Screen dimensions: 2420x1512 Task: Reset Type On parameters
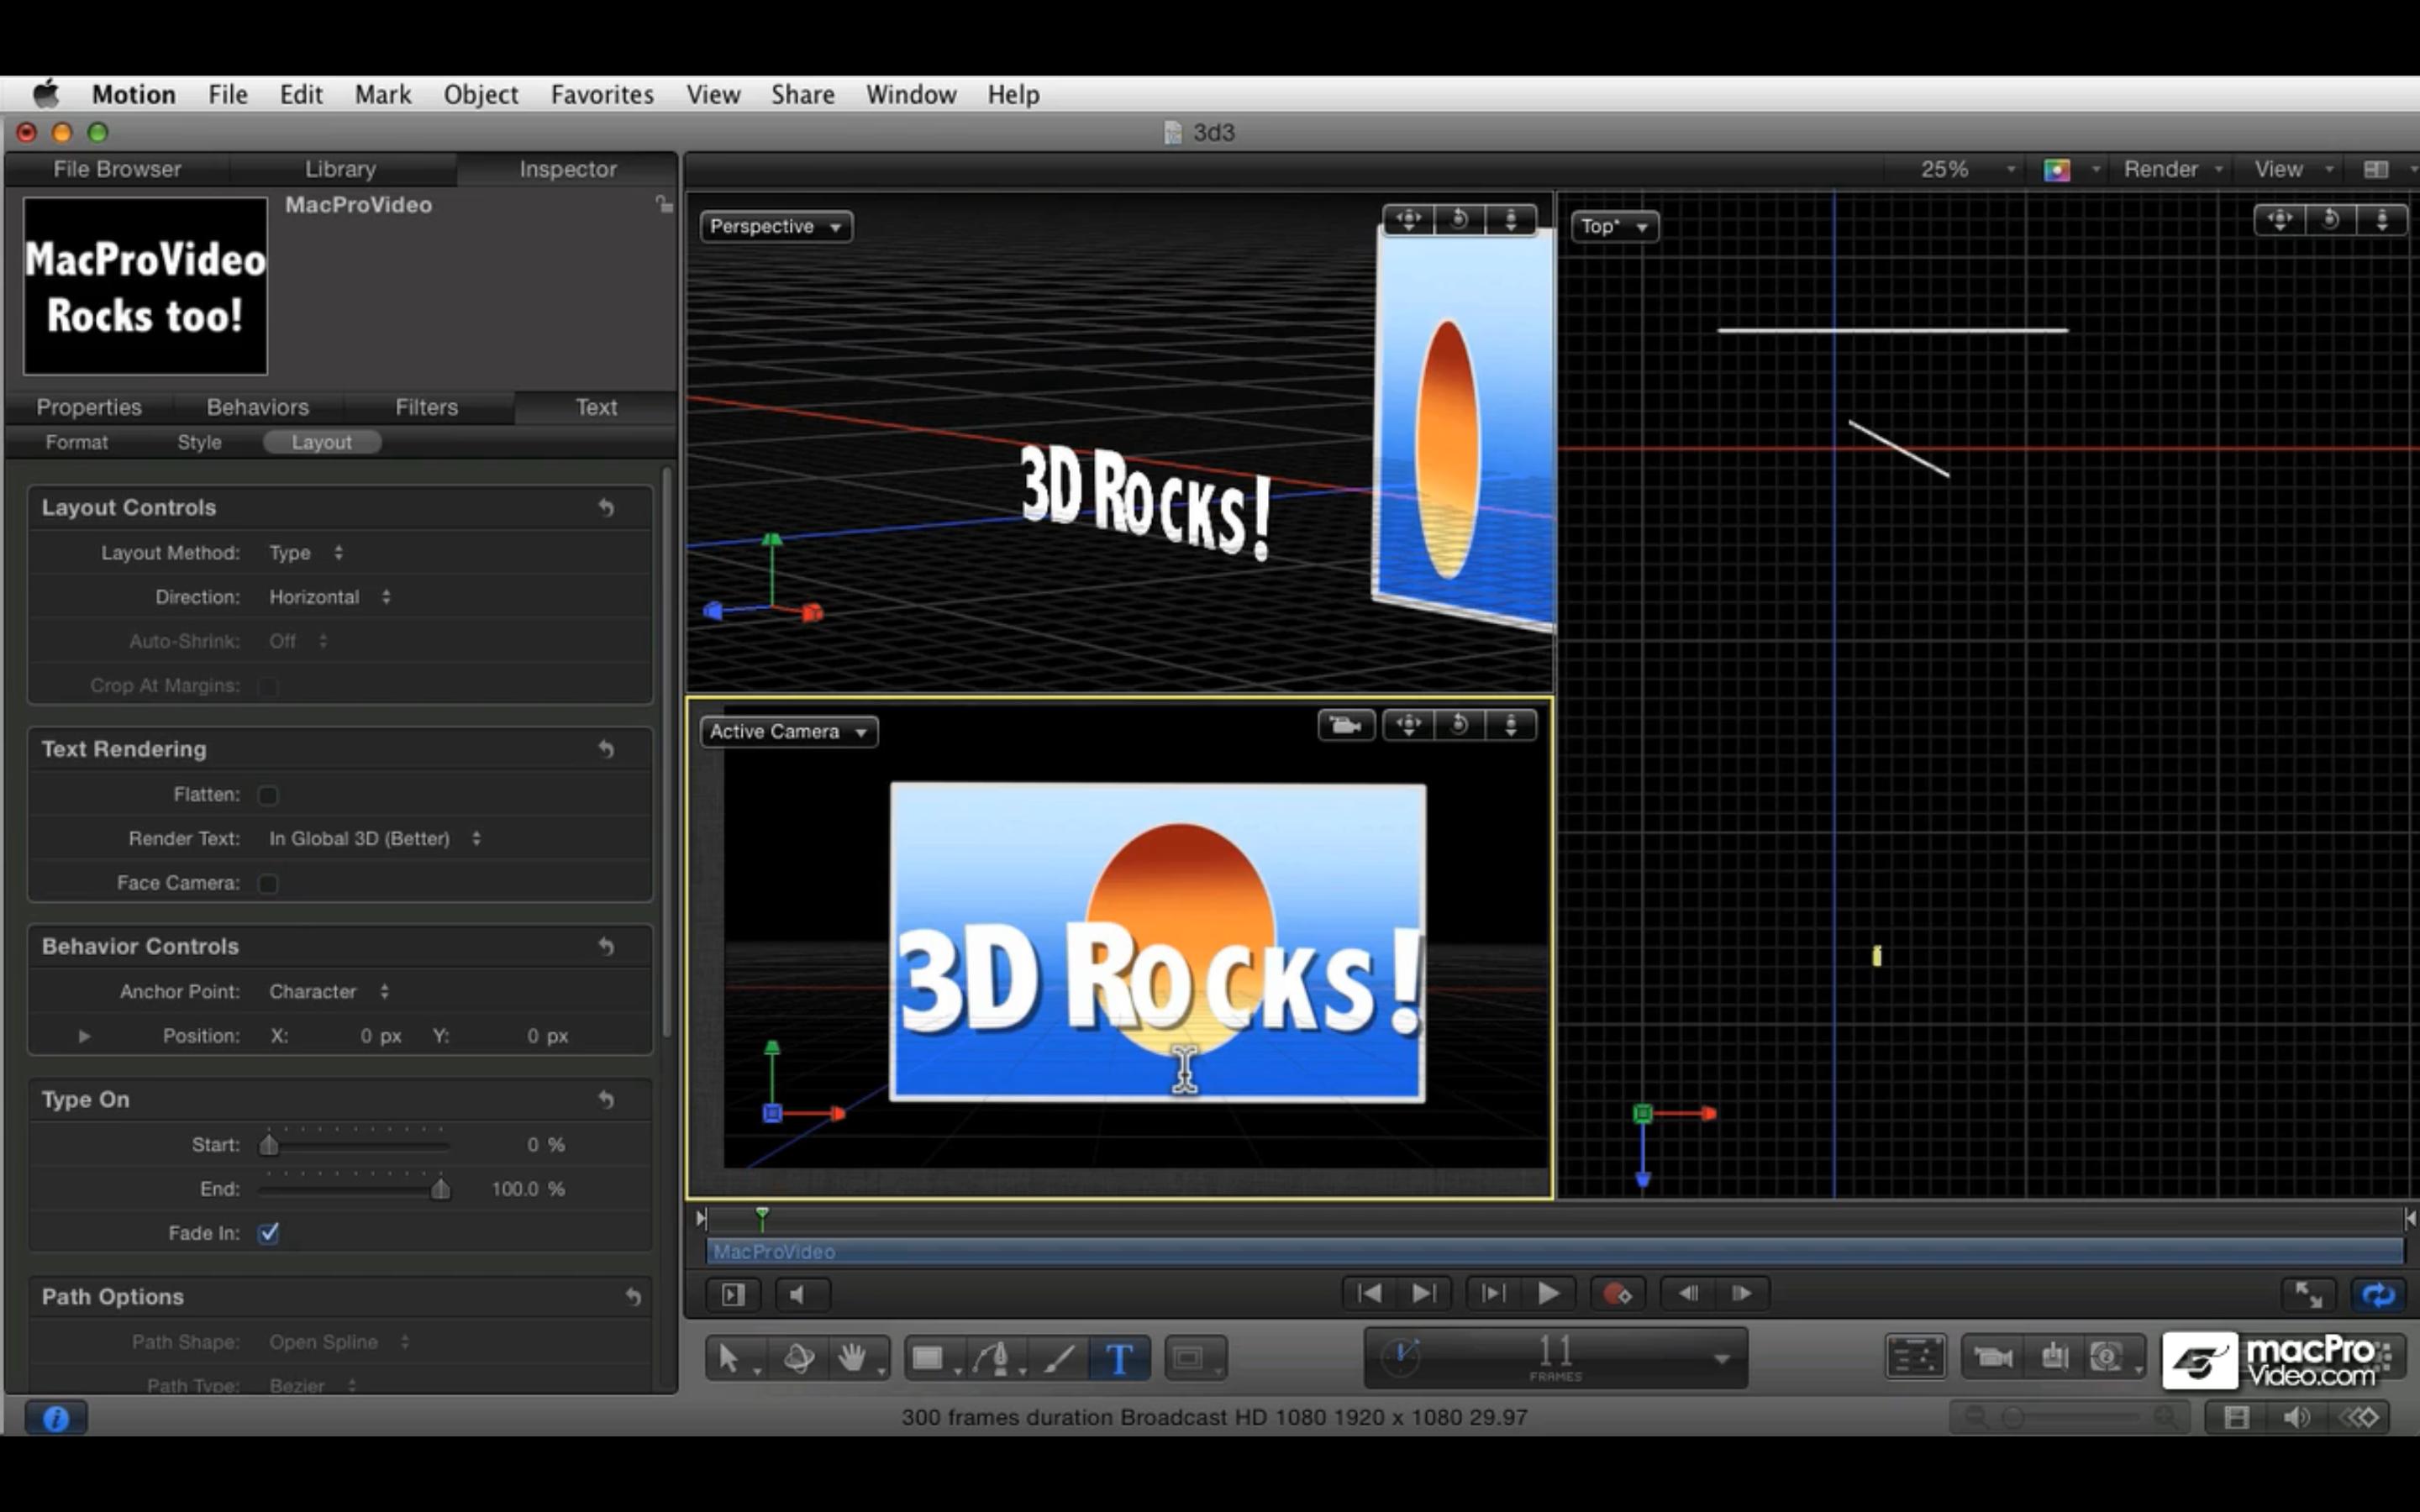click(606, 1100)
